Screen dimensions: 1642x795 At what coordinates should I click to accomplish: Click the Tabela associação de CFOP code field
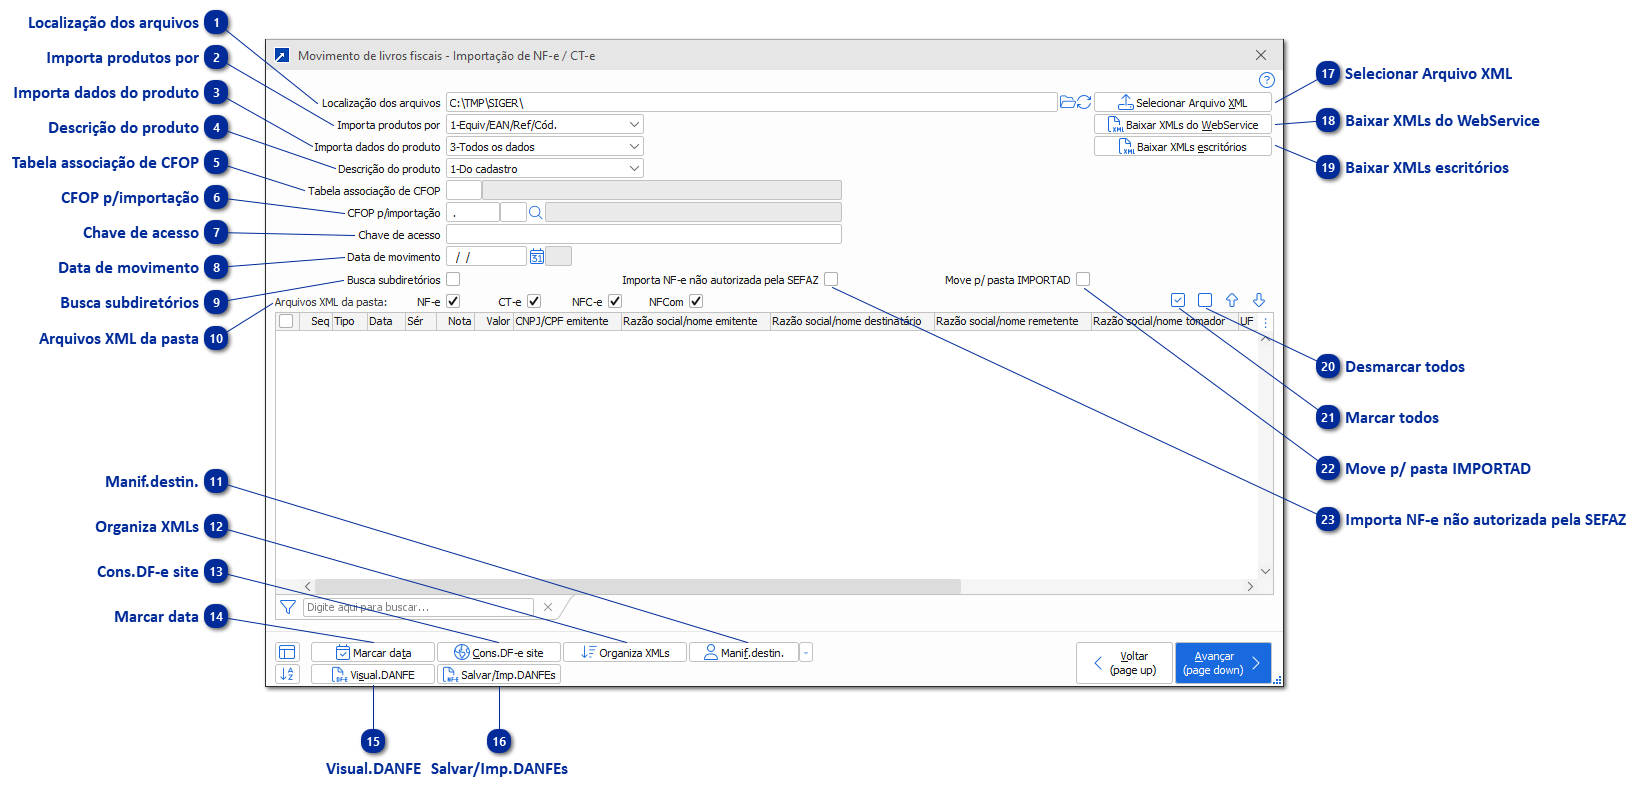[463, 190]
